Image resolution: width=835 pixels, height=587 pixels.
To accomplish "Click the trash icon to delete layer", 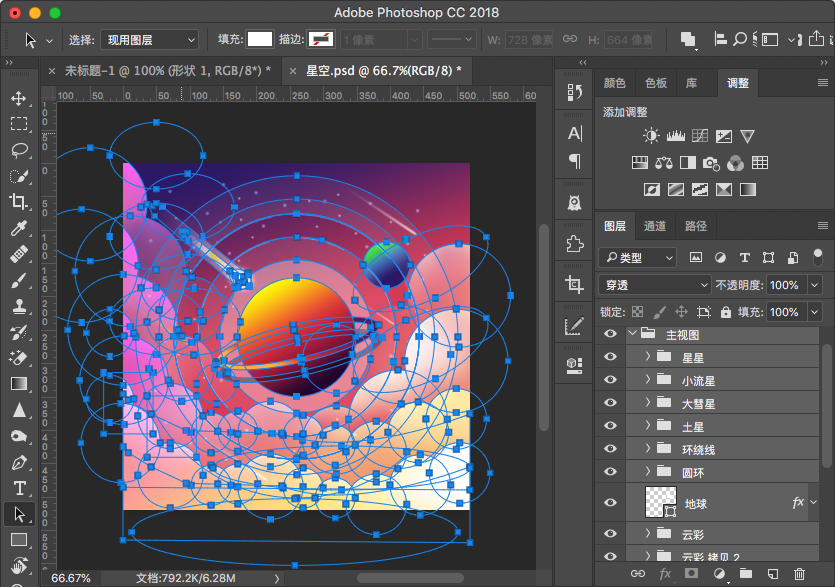I will point(799,574).
